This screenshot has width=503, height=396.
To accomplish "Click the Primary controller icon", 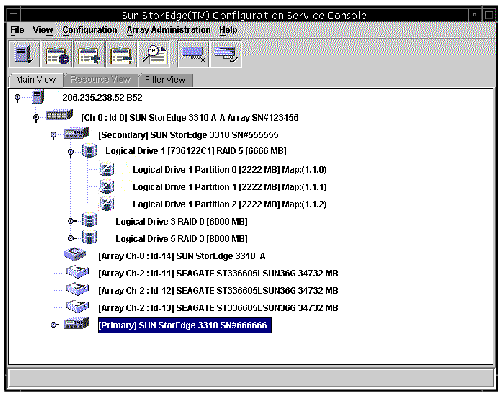I will (x=76, y=323).
